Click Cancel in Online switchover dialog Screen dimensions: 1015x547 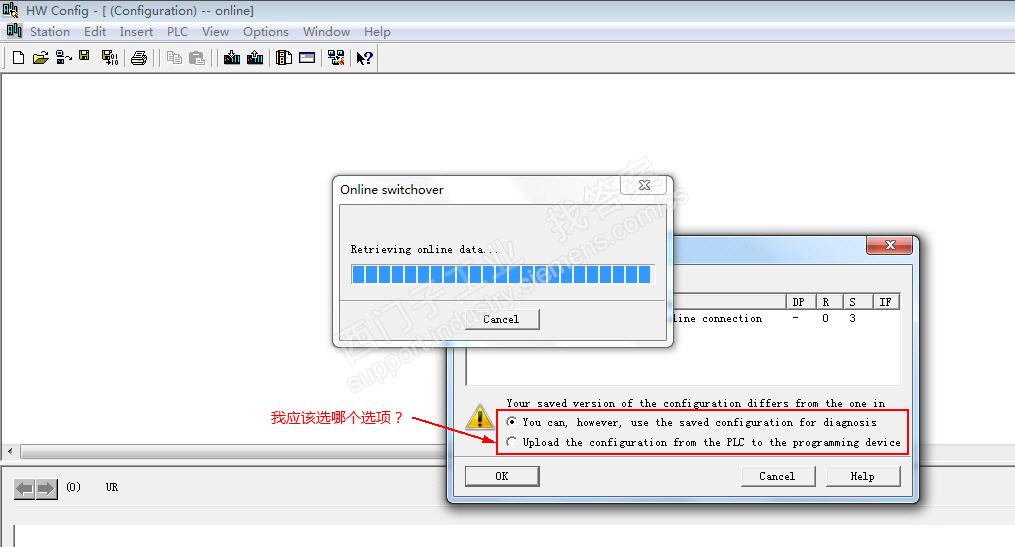point(501,319)
